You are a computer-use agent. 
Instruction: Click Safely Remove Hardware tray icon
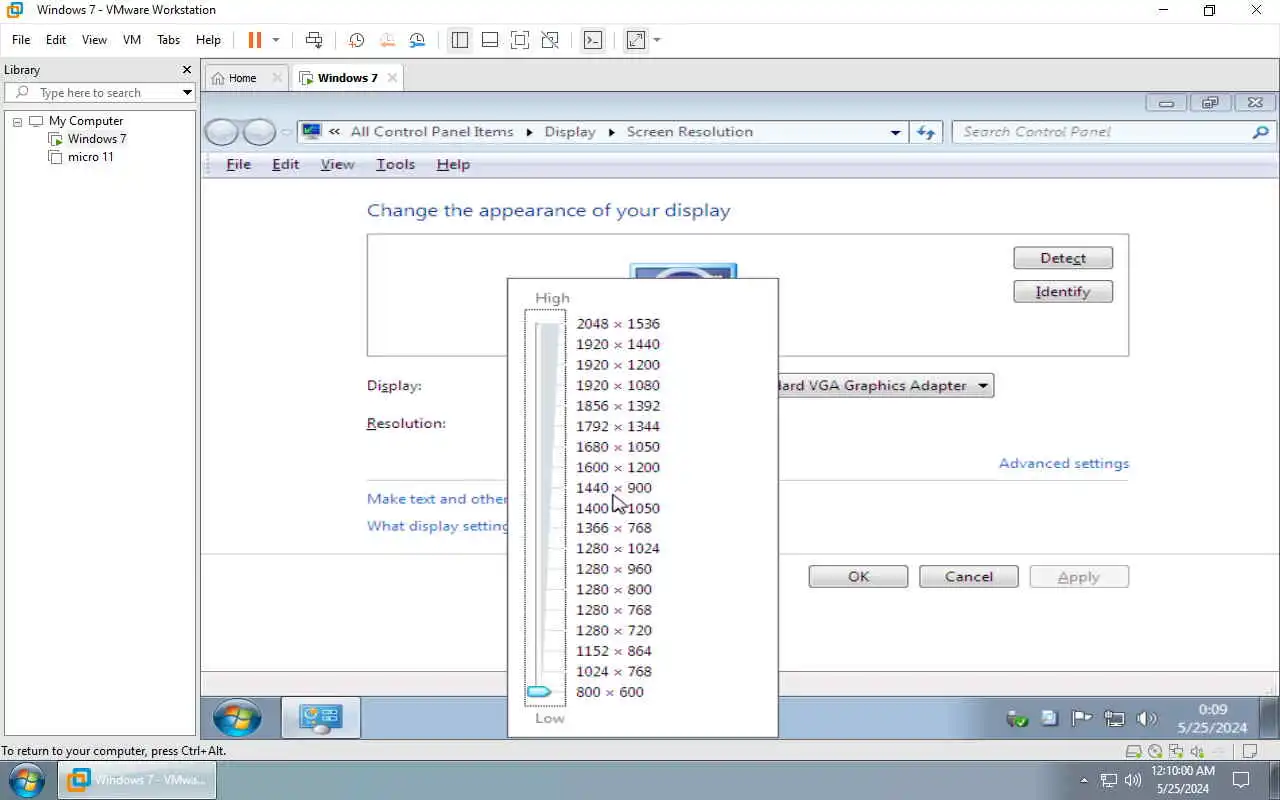(1017, 718)
